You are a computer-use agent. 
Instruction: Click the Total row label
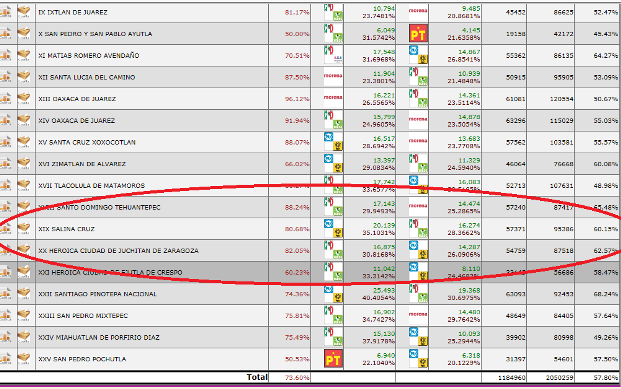257,377
